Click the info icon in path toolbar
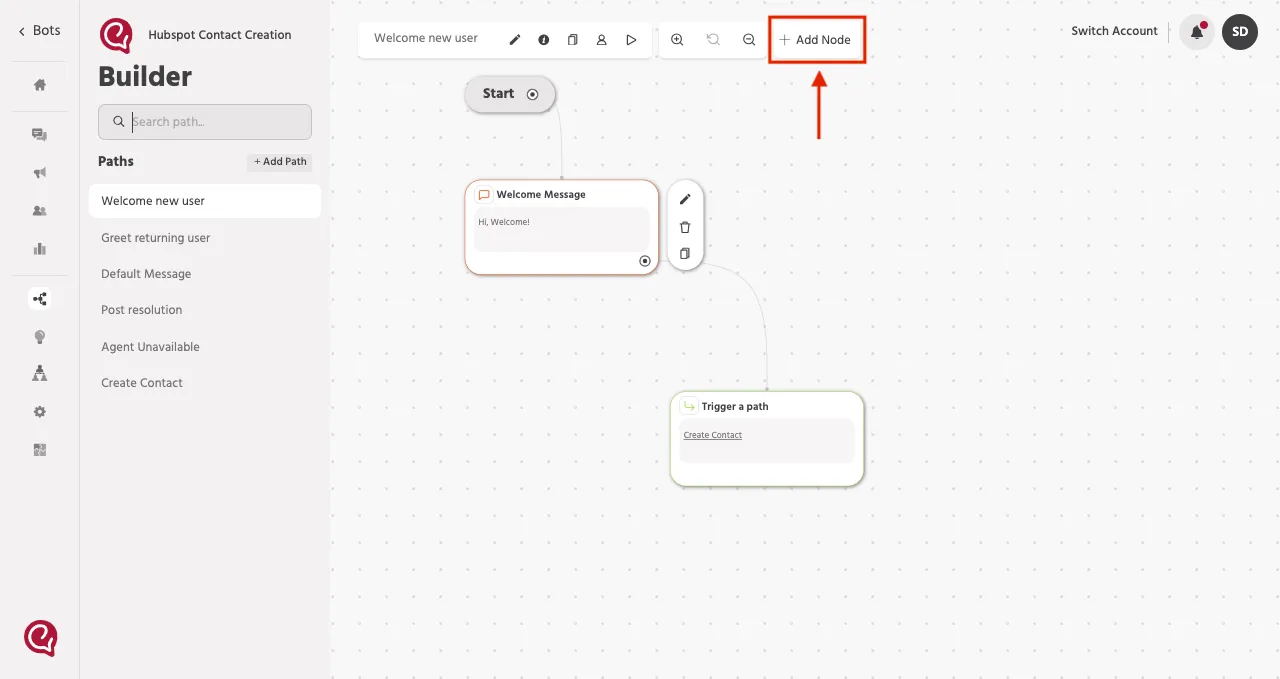Image resolution: width=1280 pixels, height=679 pixels. pos(544,40)
